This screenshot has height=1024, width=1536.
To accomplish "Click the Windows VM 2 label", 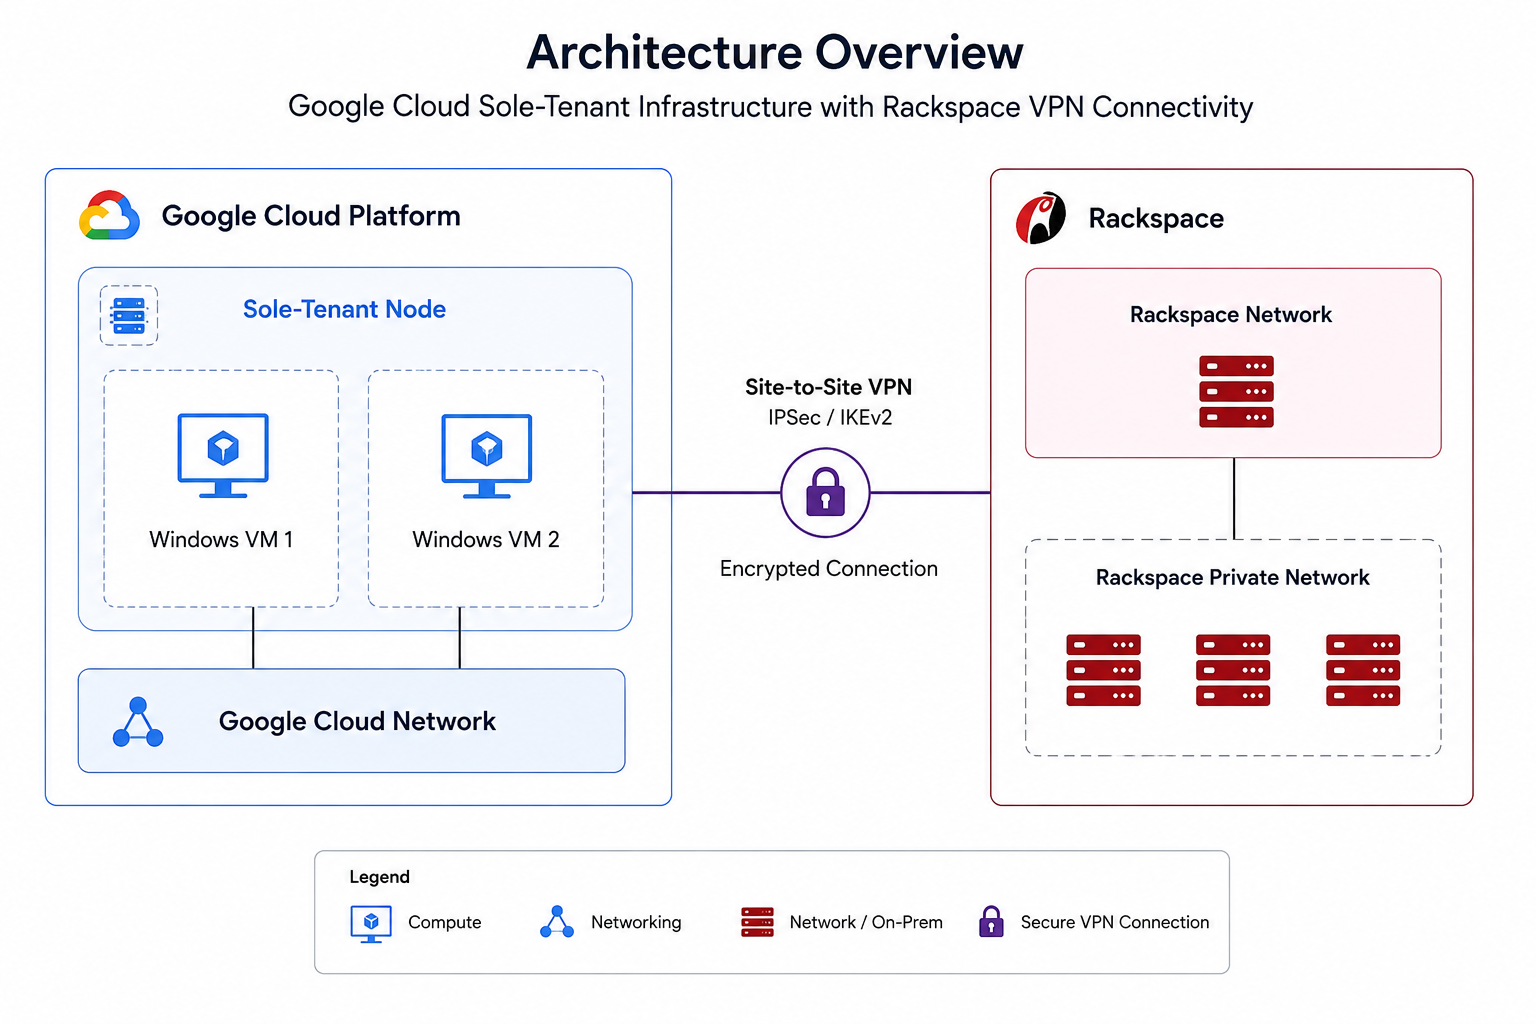I will pyautogui.click(x=486, y=540).
